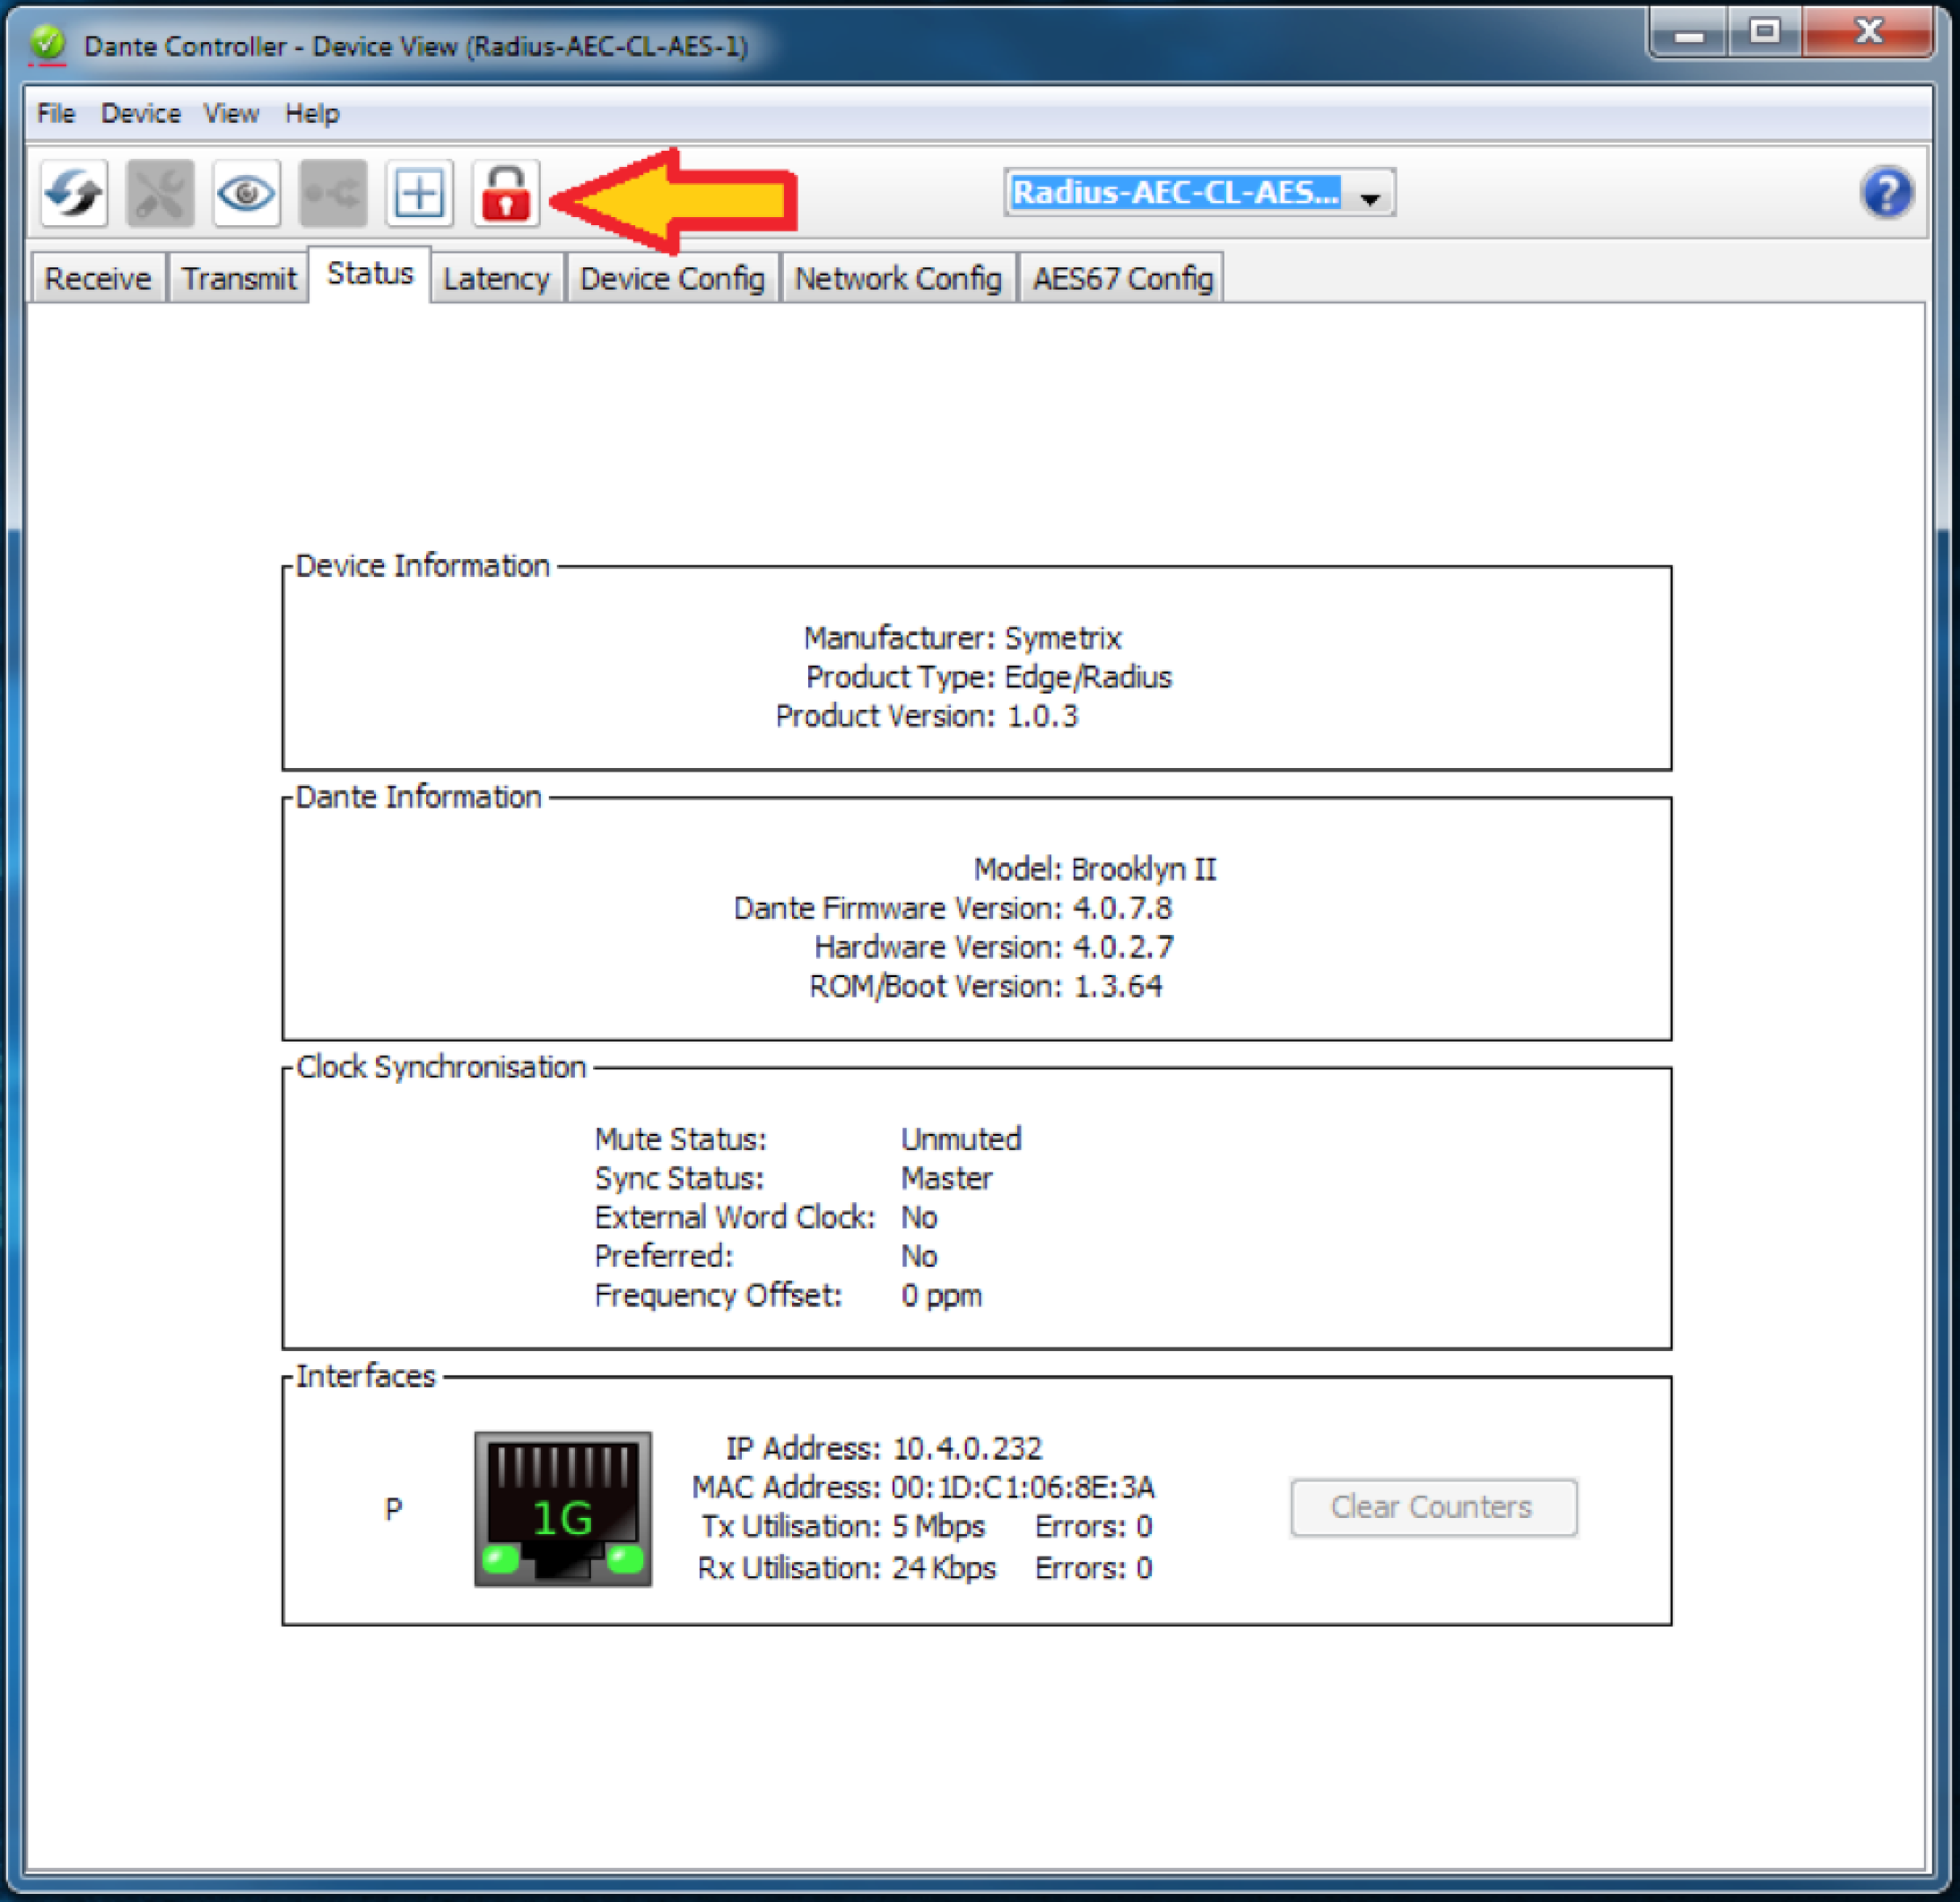Click the Help question mark icon

point(1888,192)
